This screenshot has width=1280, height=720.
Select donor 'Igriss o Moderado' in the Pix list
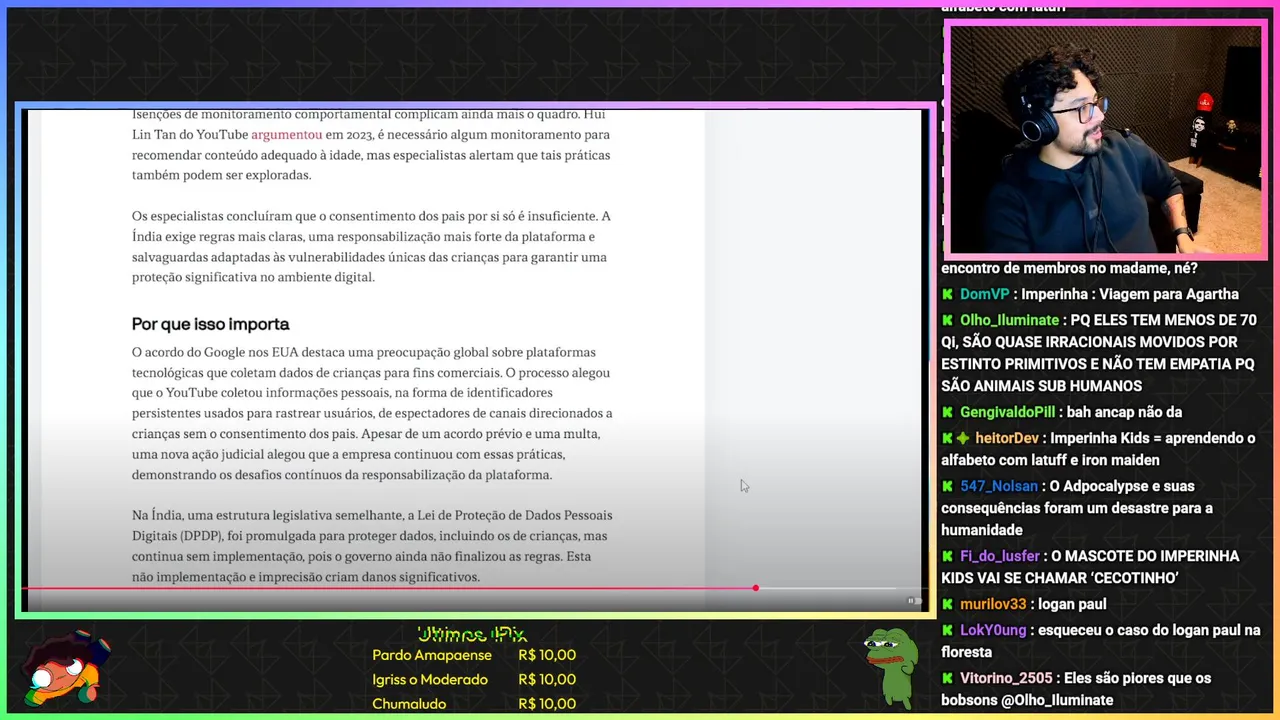click(x=430, y=680)
